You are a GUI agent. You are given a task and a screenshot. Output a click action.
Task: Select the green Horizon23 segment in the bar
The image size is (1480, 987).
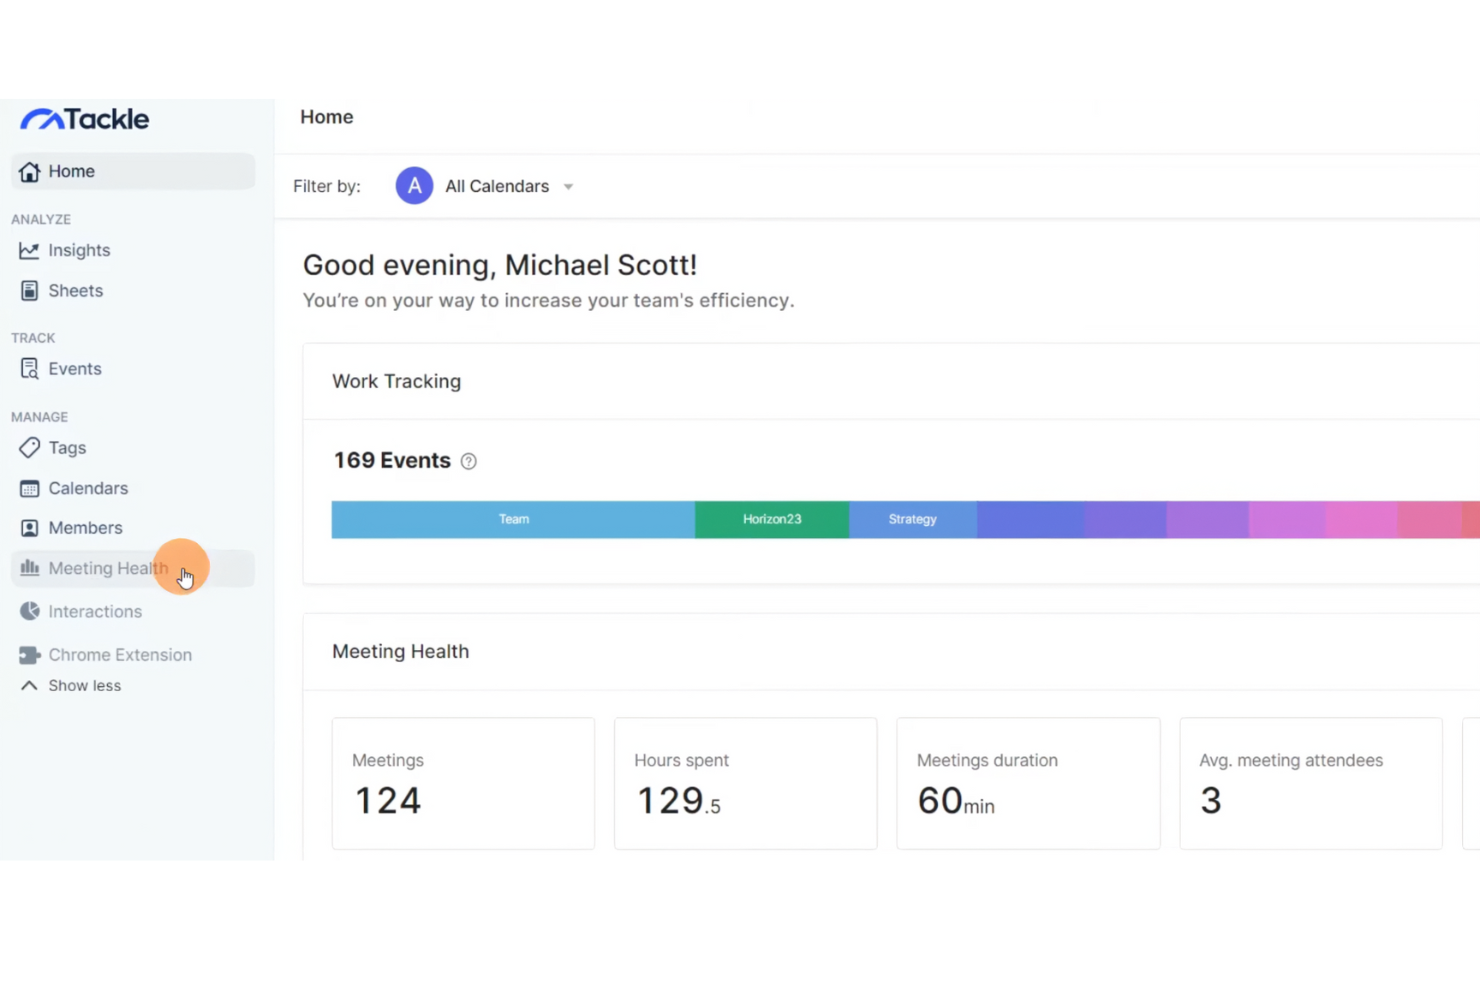click(x=771, y=519)
